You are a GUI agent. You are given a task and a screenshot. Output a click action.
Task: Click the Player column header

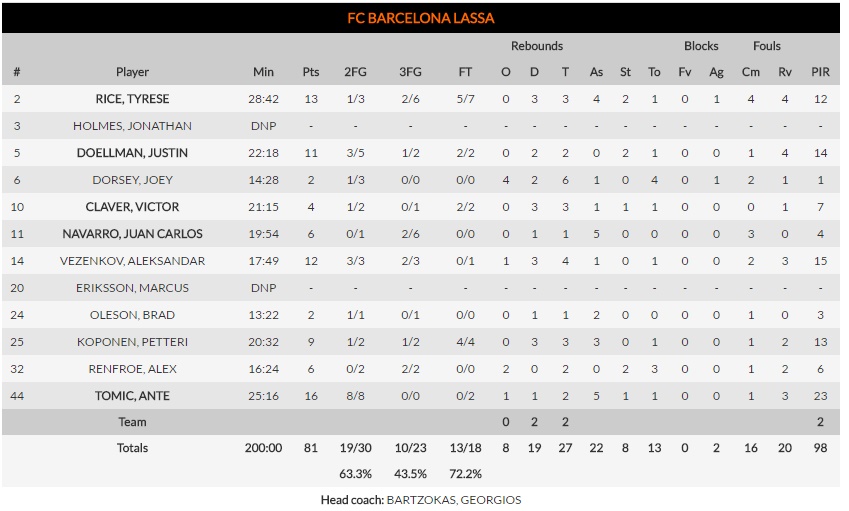132,72
